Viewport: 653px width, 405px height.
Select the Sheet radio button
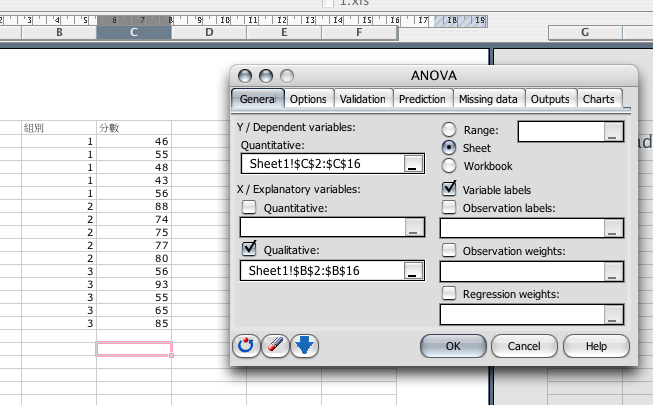pyautogui.click(x=449, y=148)
